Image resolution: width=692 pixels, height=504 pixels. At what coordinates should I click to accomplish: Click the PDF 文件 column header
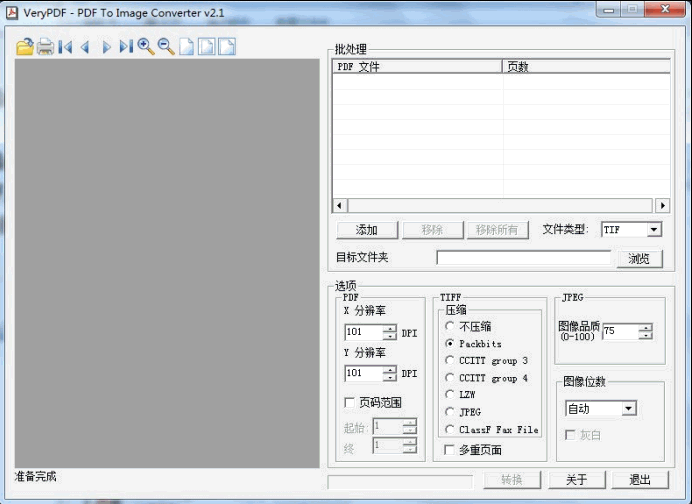pyautogui.click(x=417, y=67)
